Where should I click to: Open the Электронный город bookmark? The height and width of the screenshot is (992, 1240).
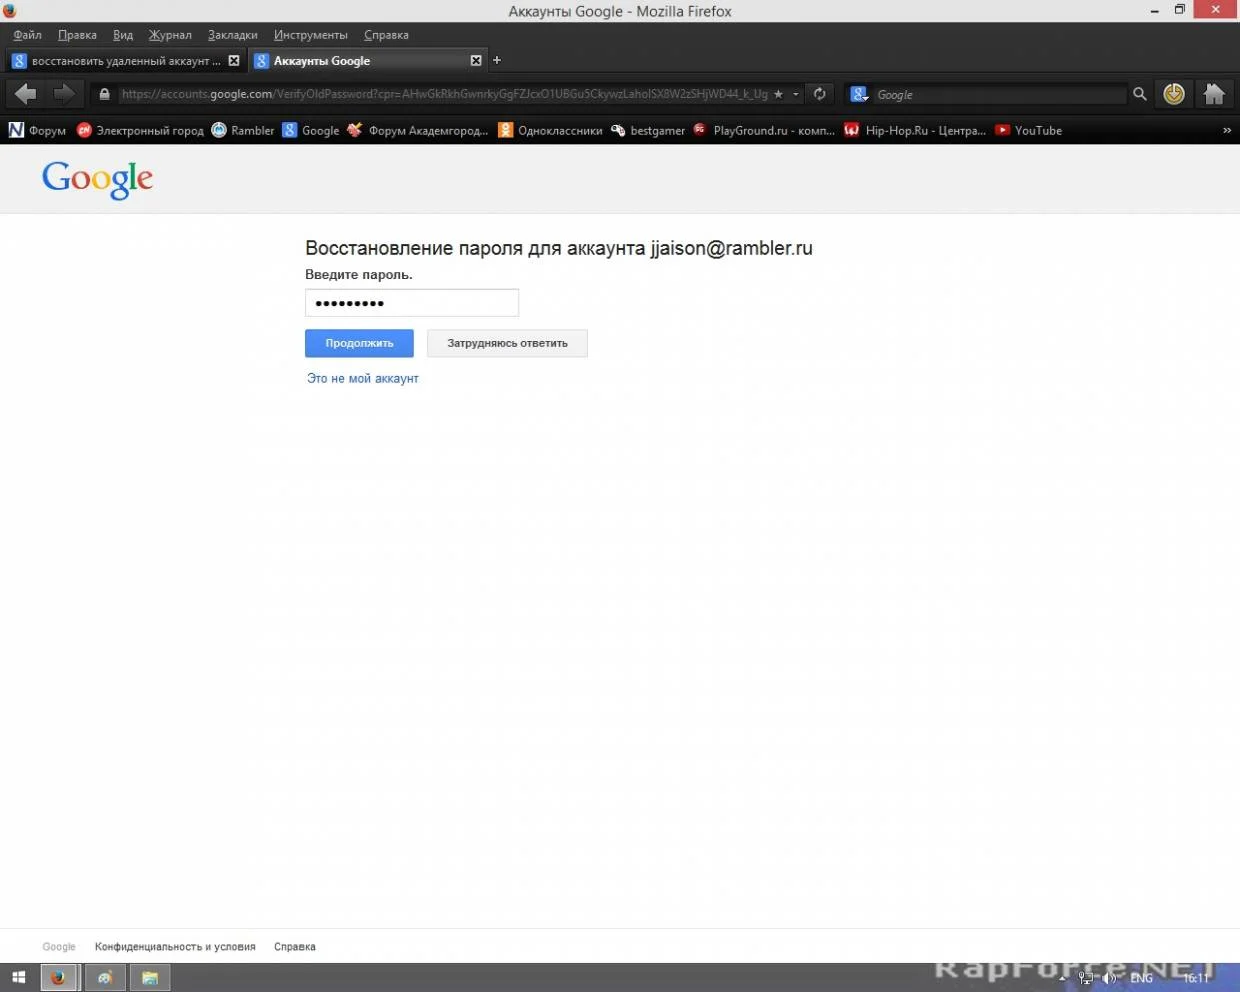pos(140,130)
